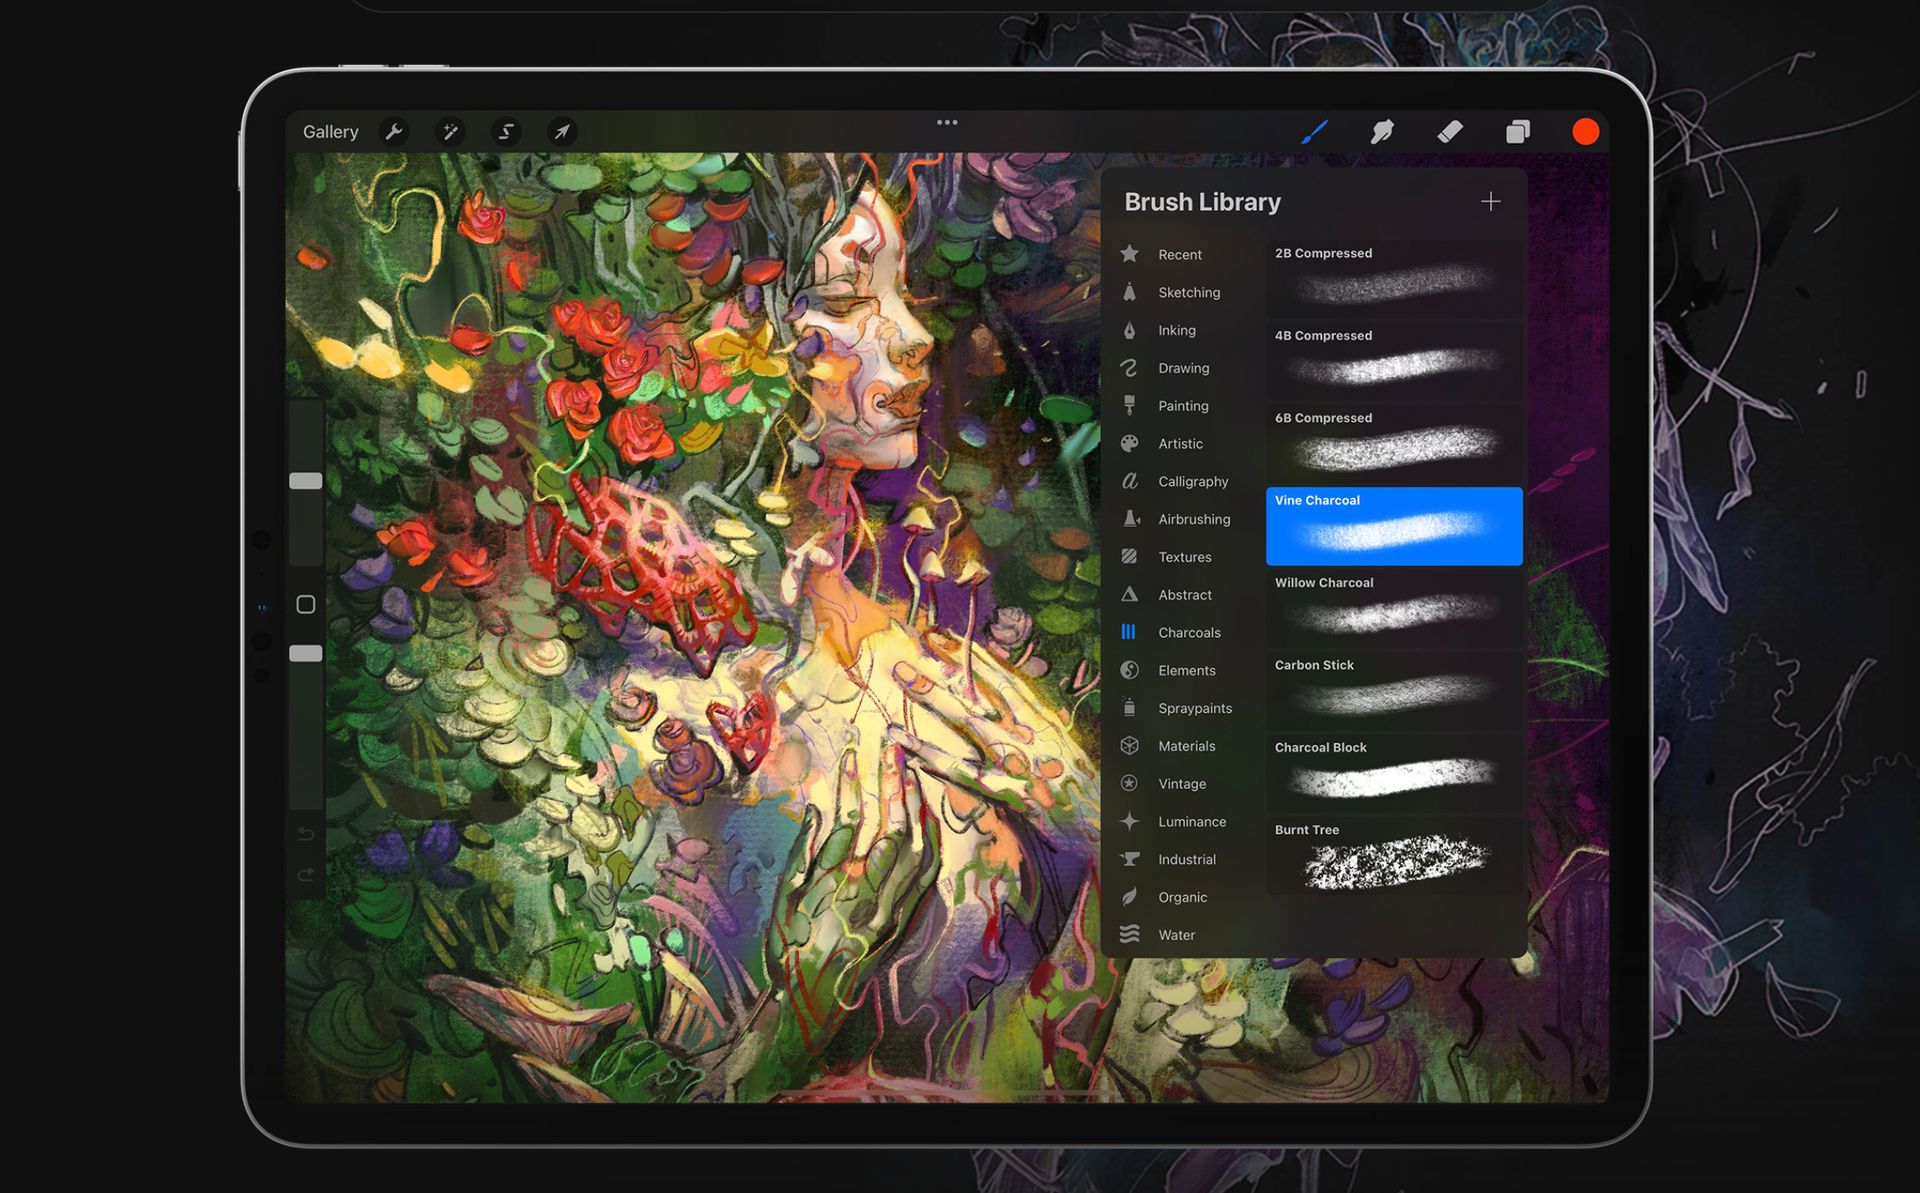Open the Sketching brush category

1188,292
